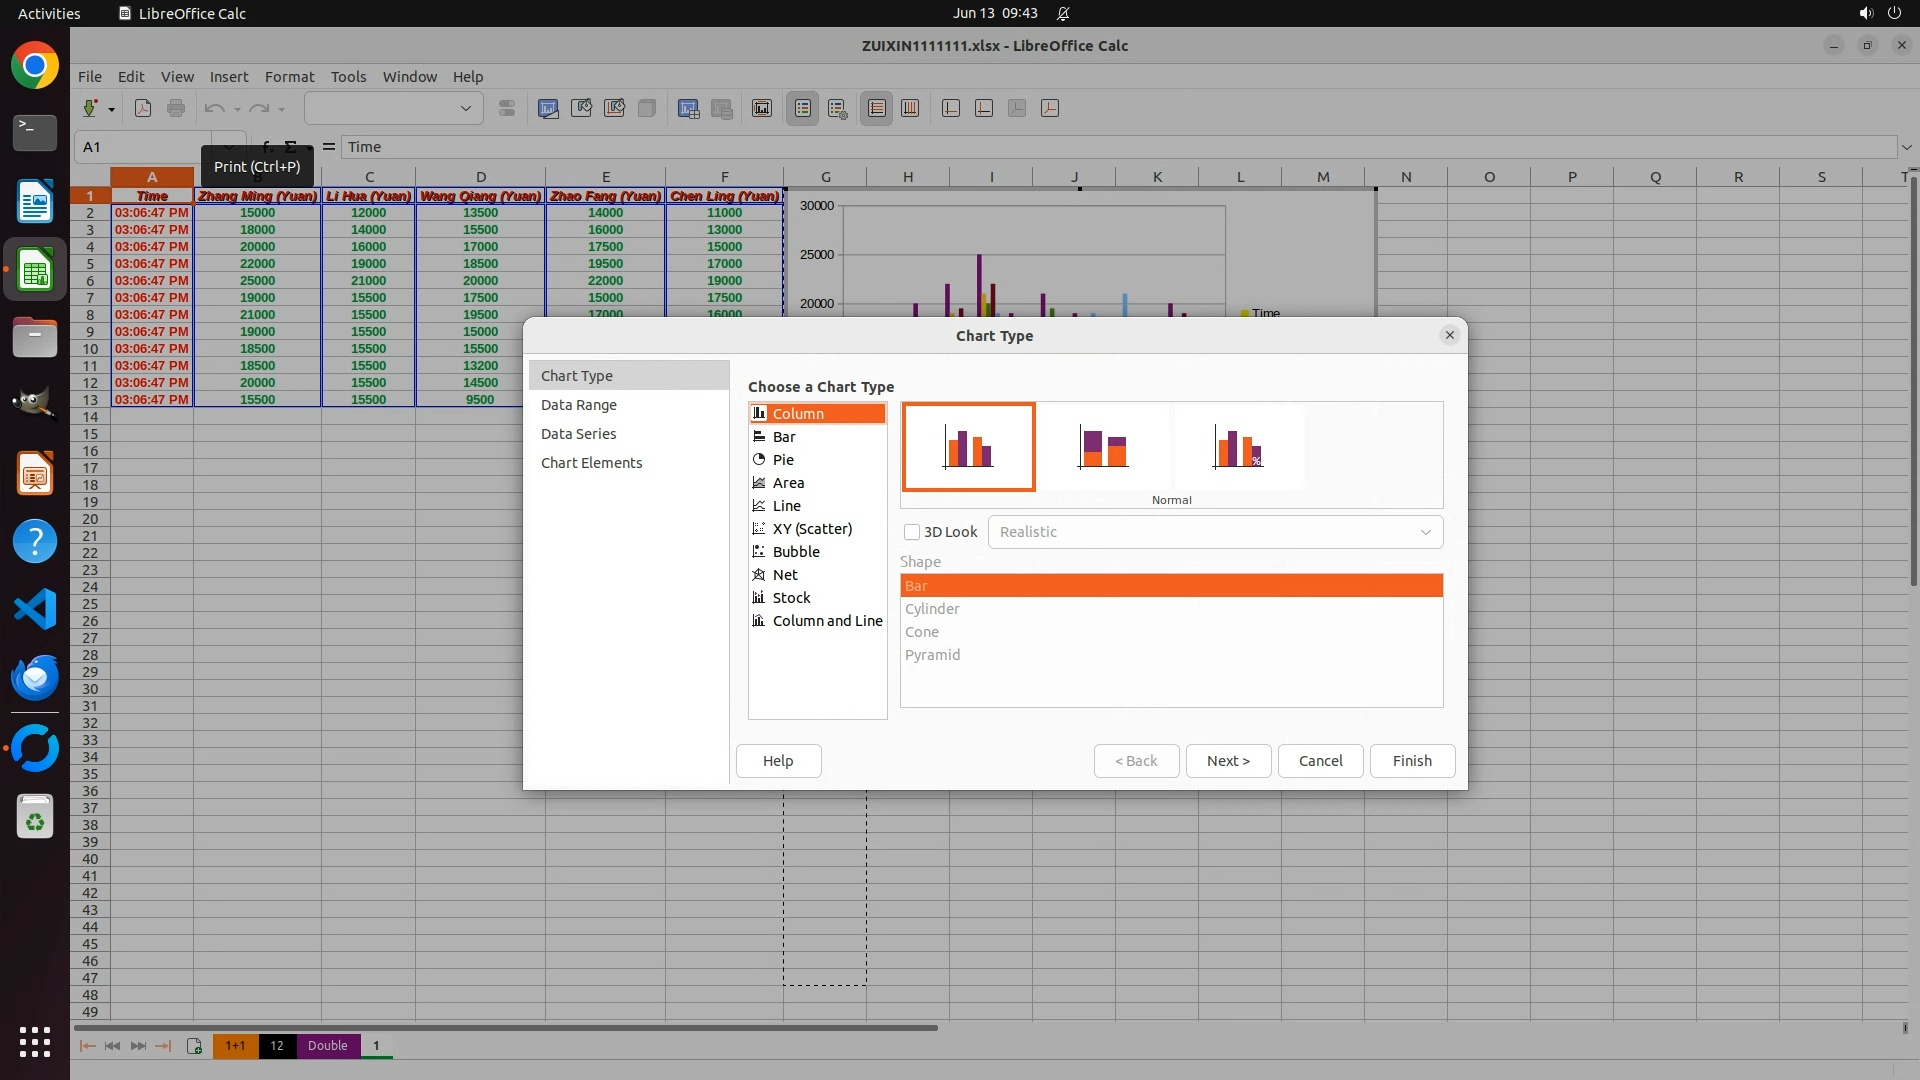
Task: Enable the 3D Look checkbox
Action: (912, 532)
